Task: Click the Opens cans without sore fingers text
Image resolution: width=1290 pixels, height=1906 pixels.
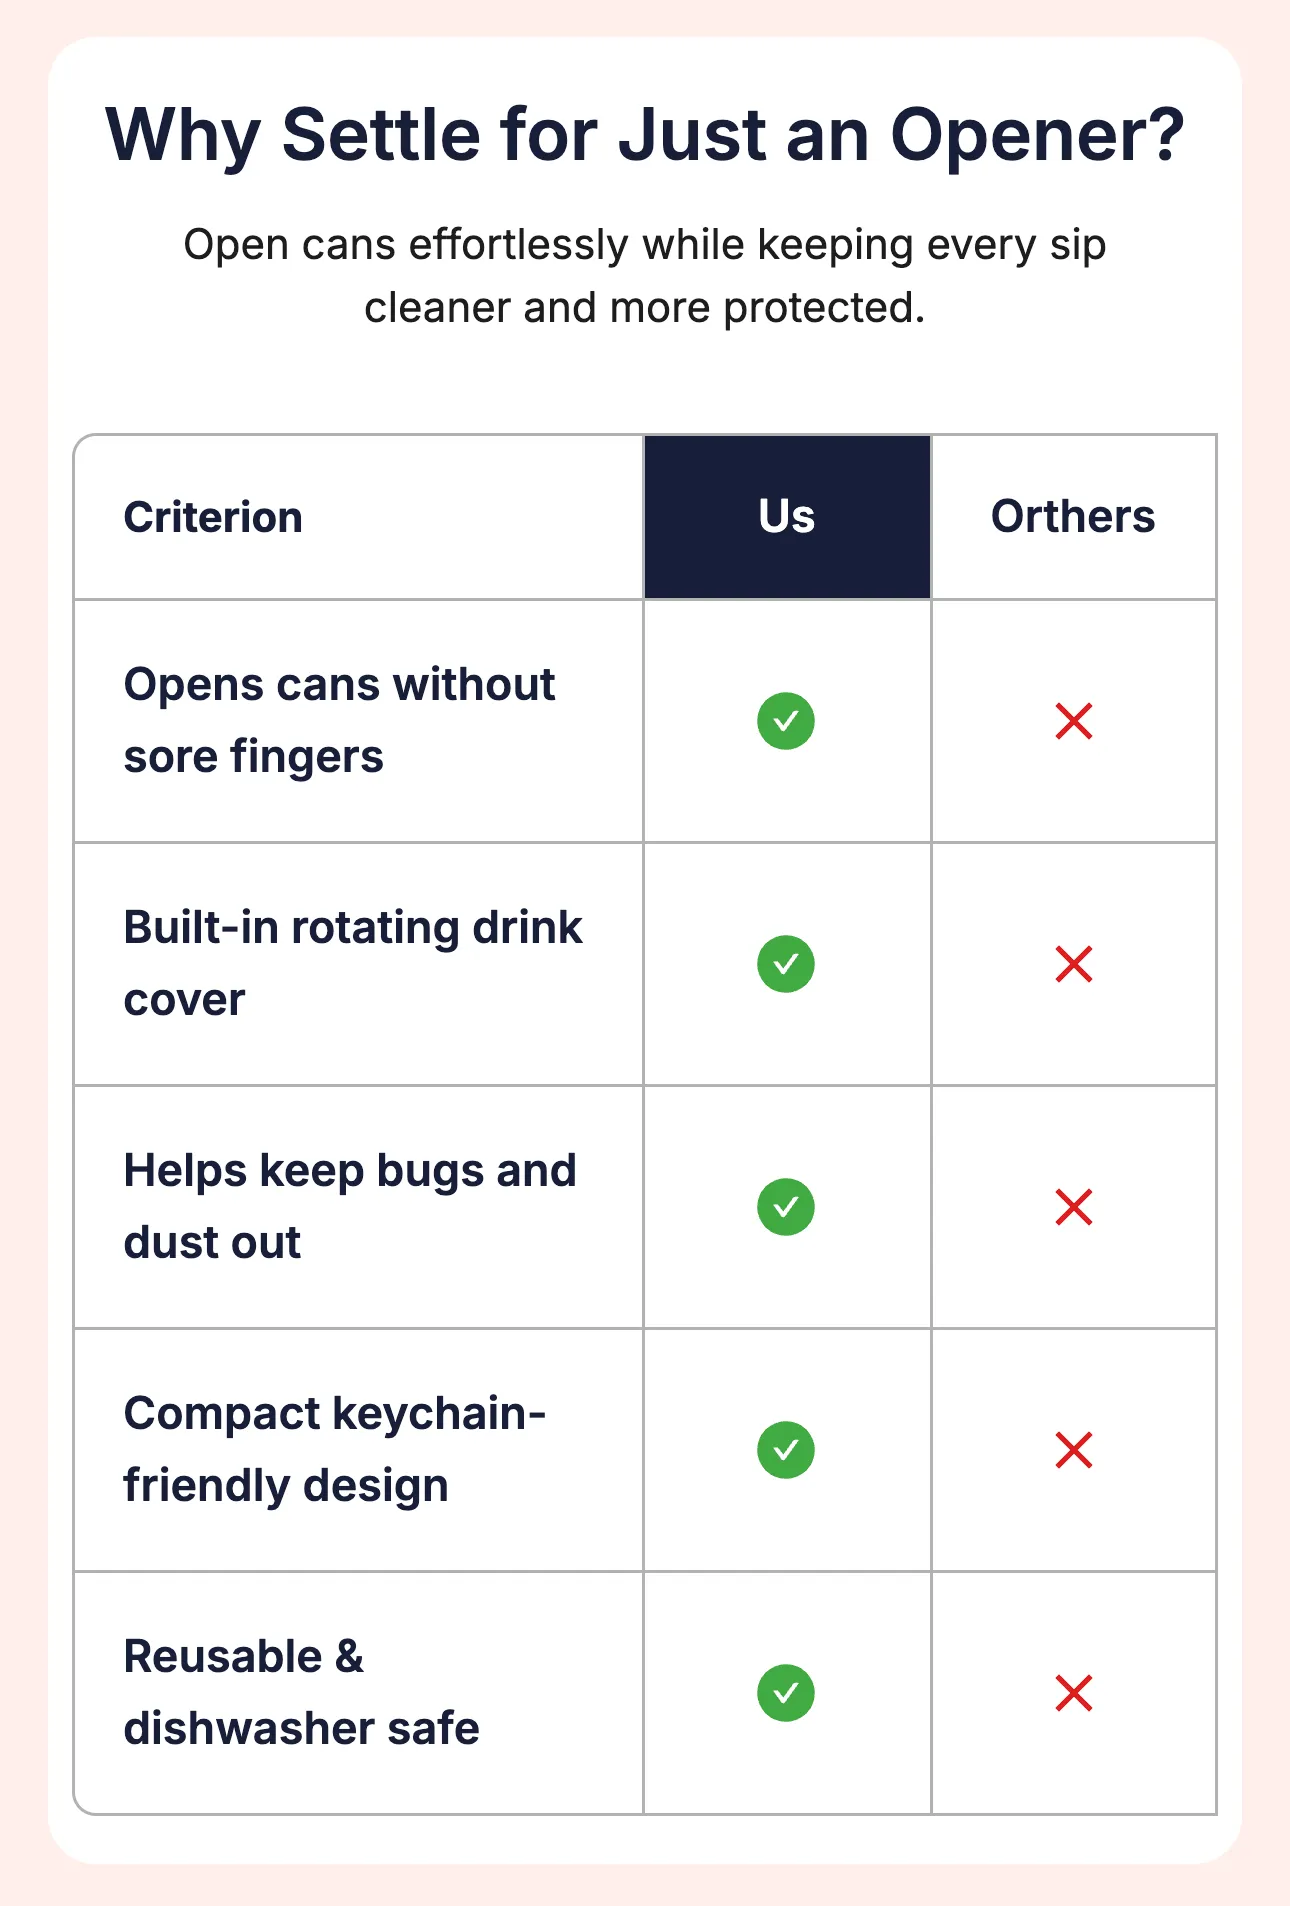Action: tap(339, 721)
